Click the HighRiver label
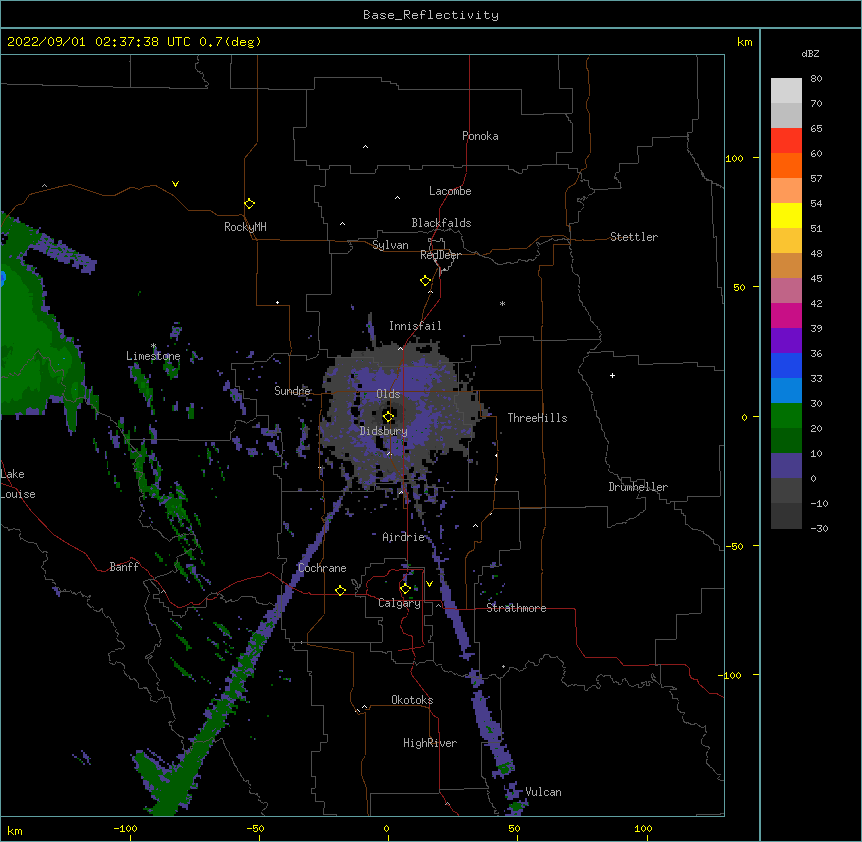This screenshot has height=842, width=862. click(x=430, y=743)
